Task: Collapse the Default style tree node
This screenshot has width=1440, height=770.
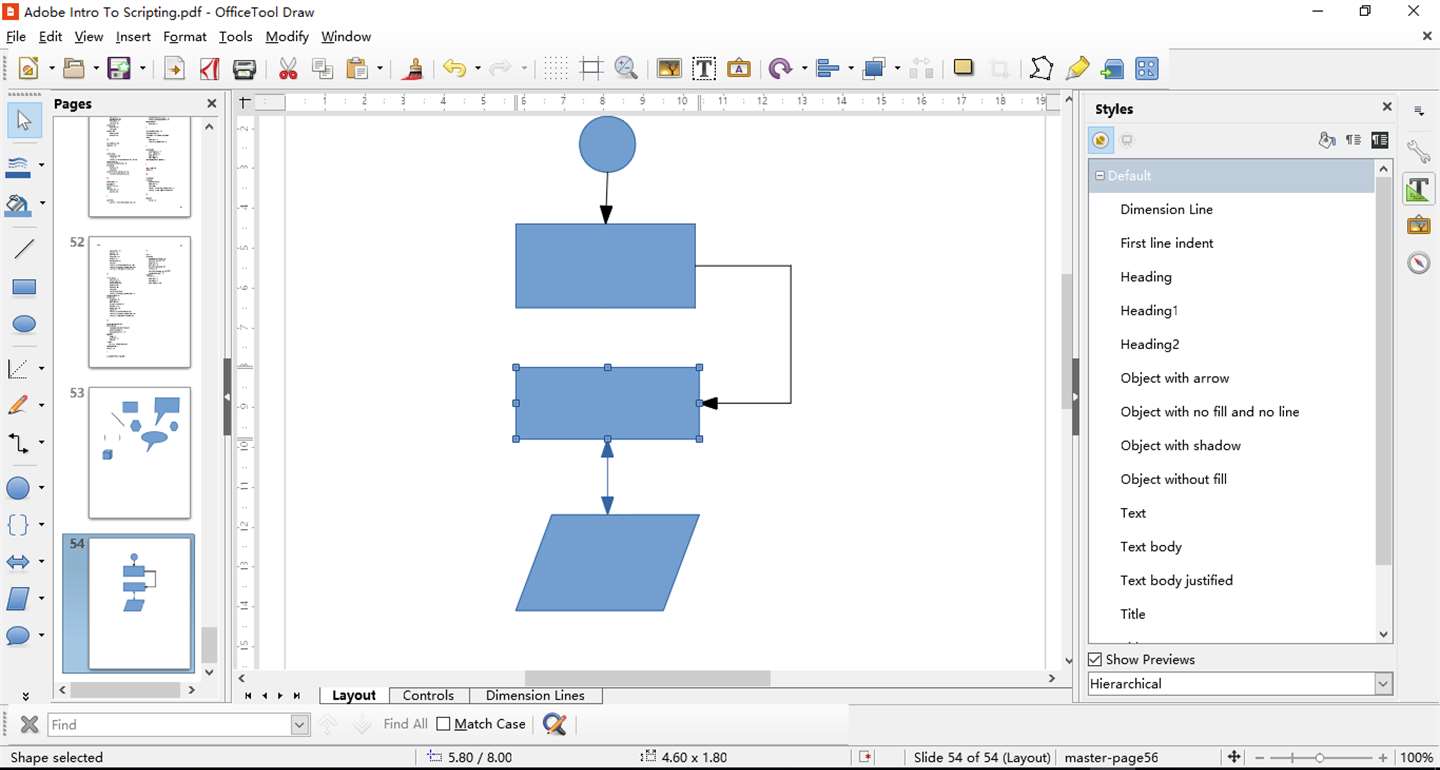Action: (x=1100, y=176)
